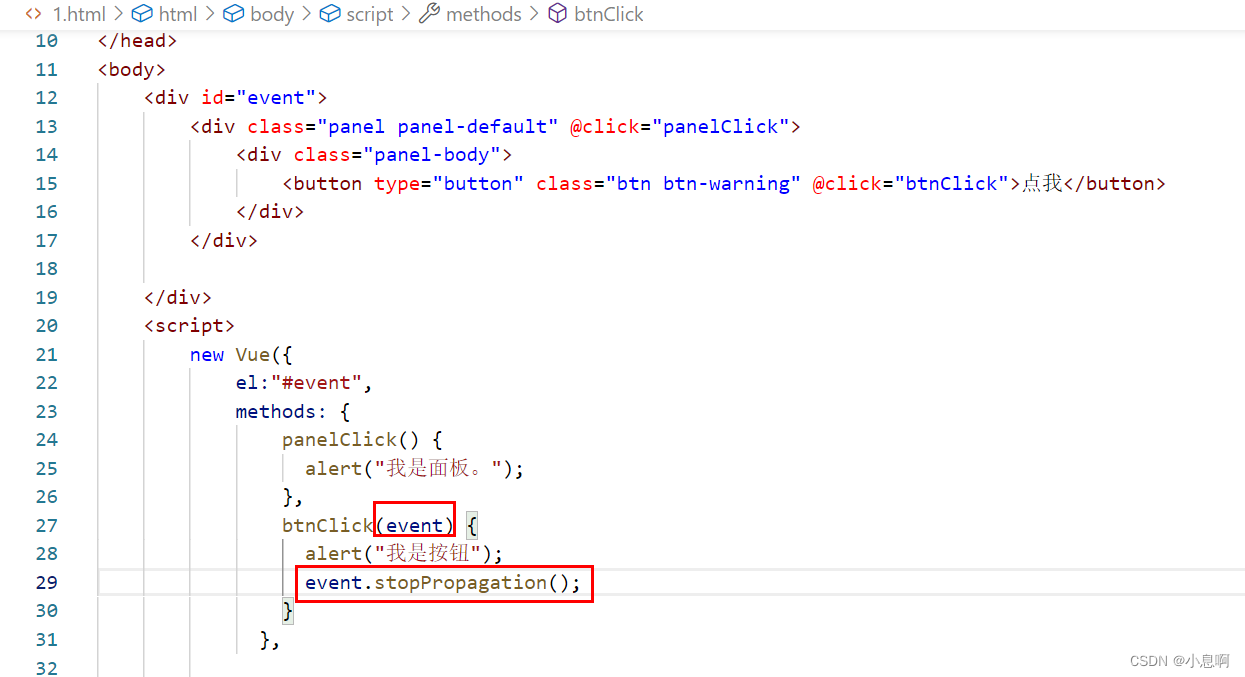This screenshot has width=1245, height=677.
Task: Expand breadcrumb chevron after 1.html
Action: (117, 14)
